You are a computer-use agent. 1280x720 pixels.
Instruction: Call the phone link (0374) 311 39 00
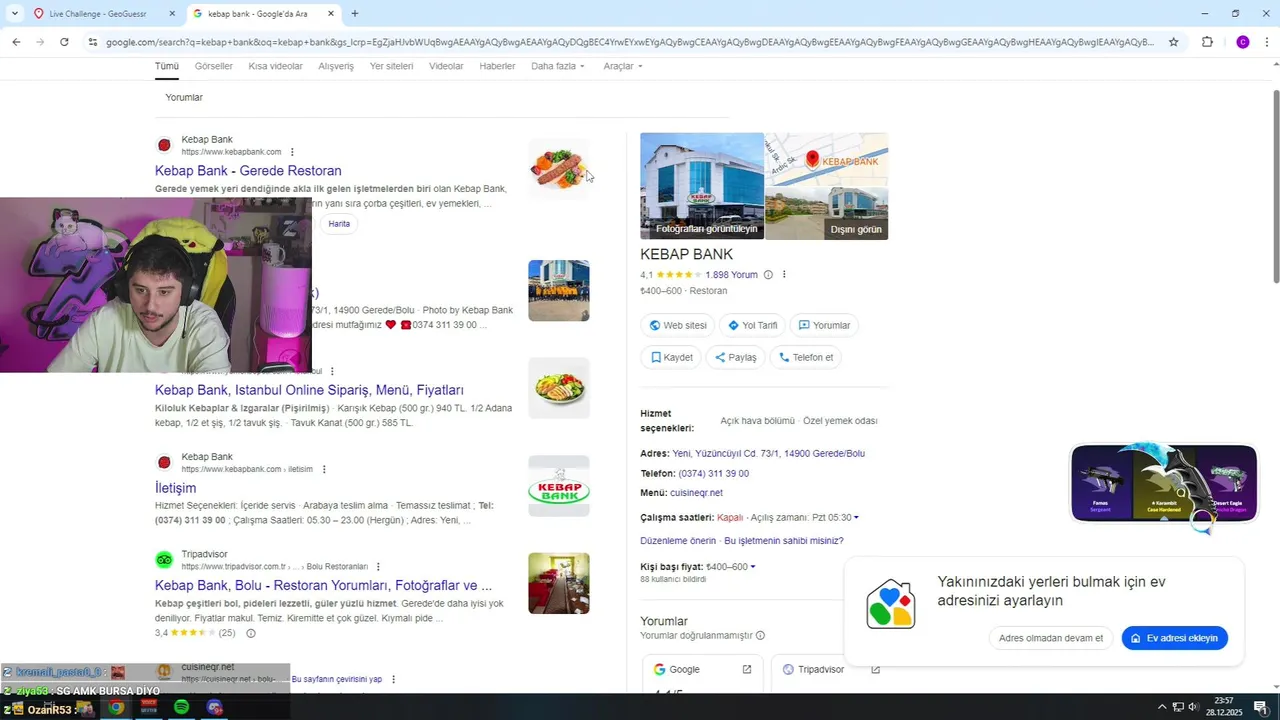click(713, 474)
